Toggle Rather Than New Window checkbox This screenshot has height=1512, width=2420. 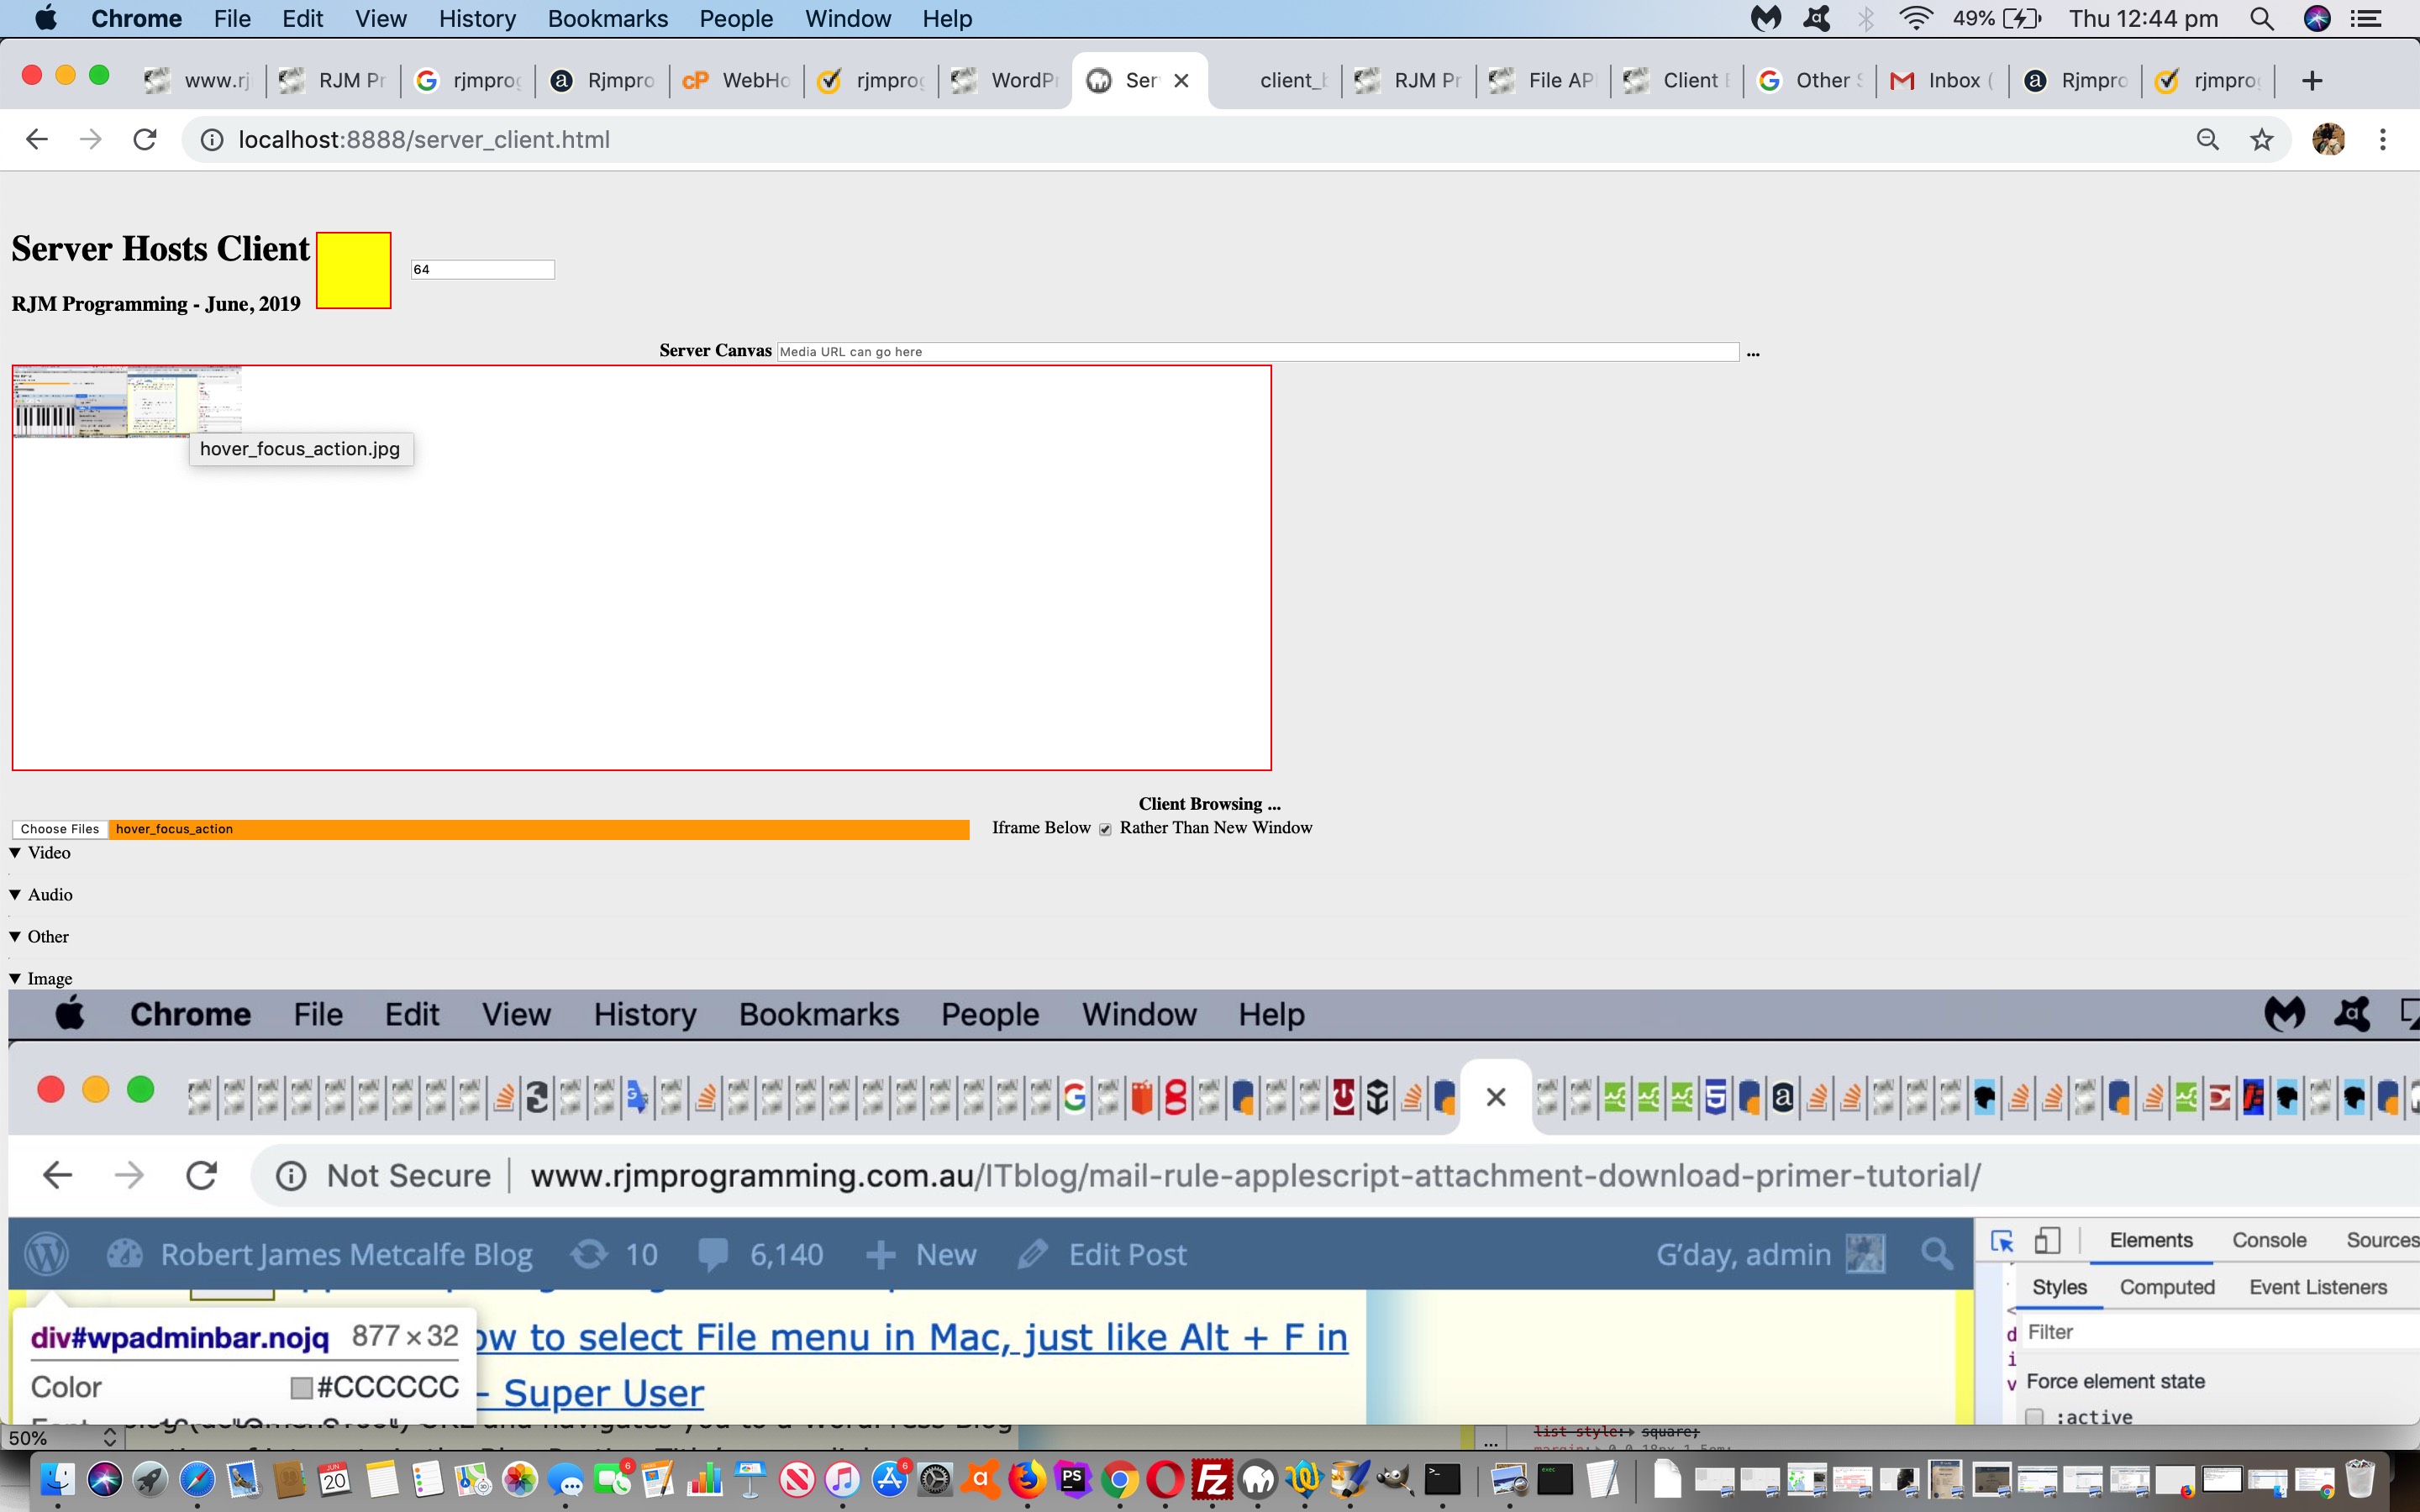tap(1105, 827)
